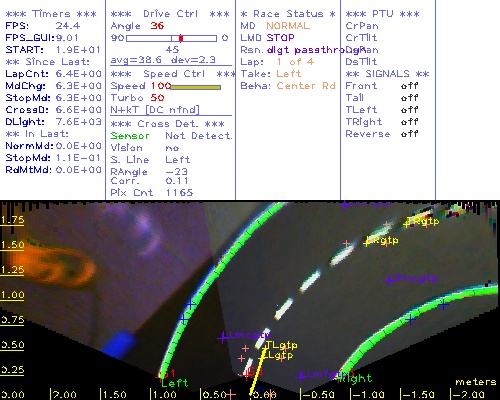Click the Sensor Not Detect. status row

click(171, 136)
